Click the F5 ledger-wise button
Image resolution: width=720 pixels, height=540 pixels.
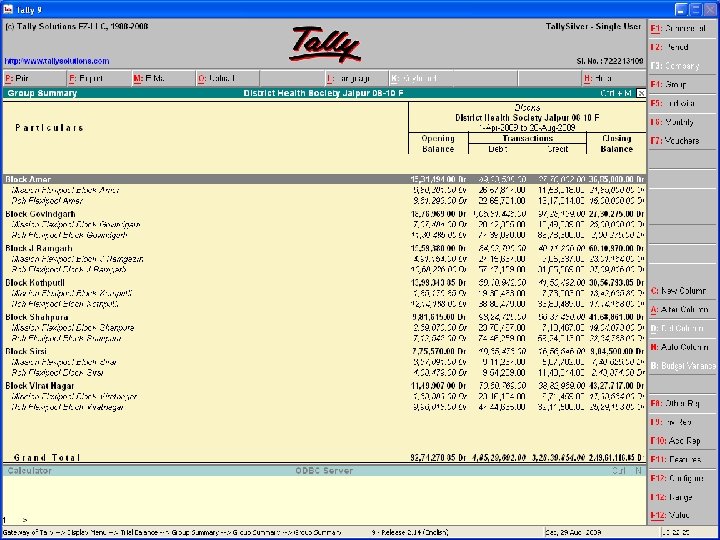[x=683, y=103]
